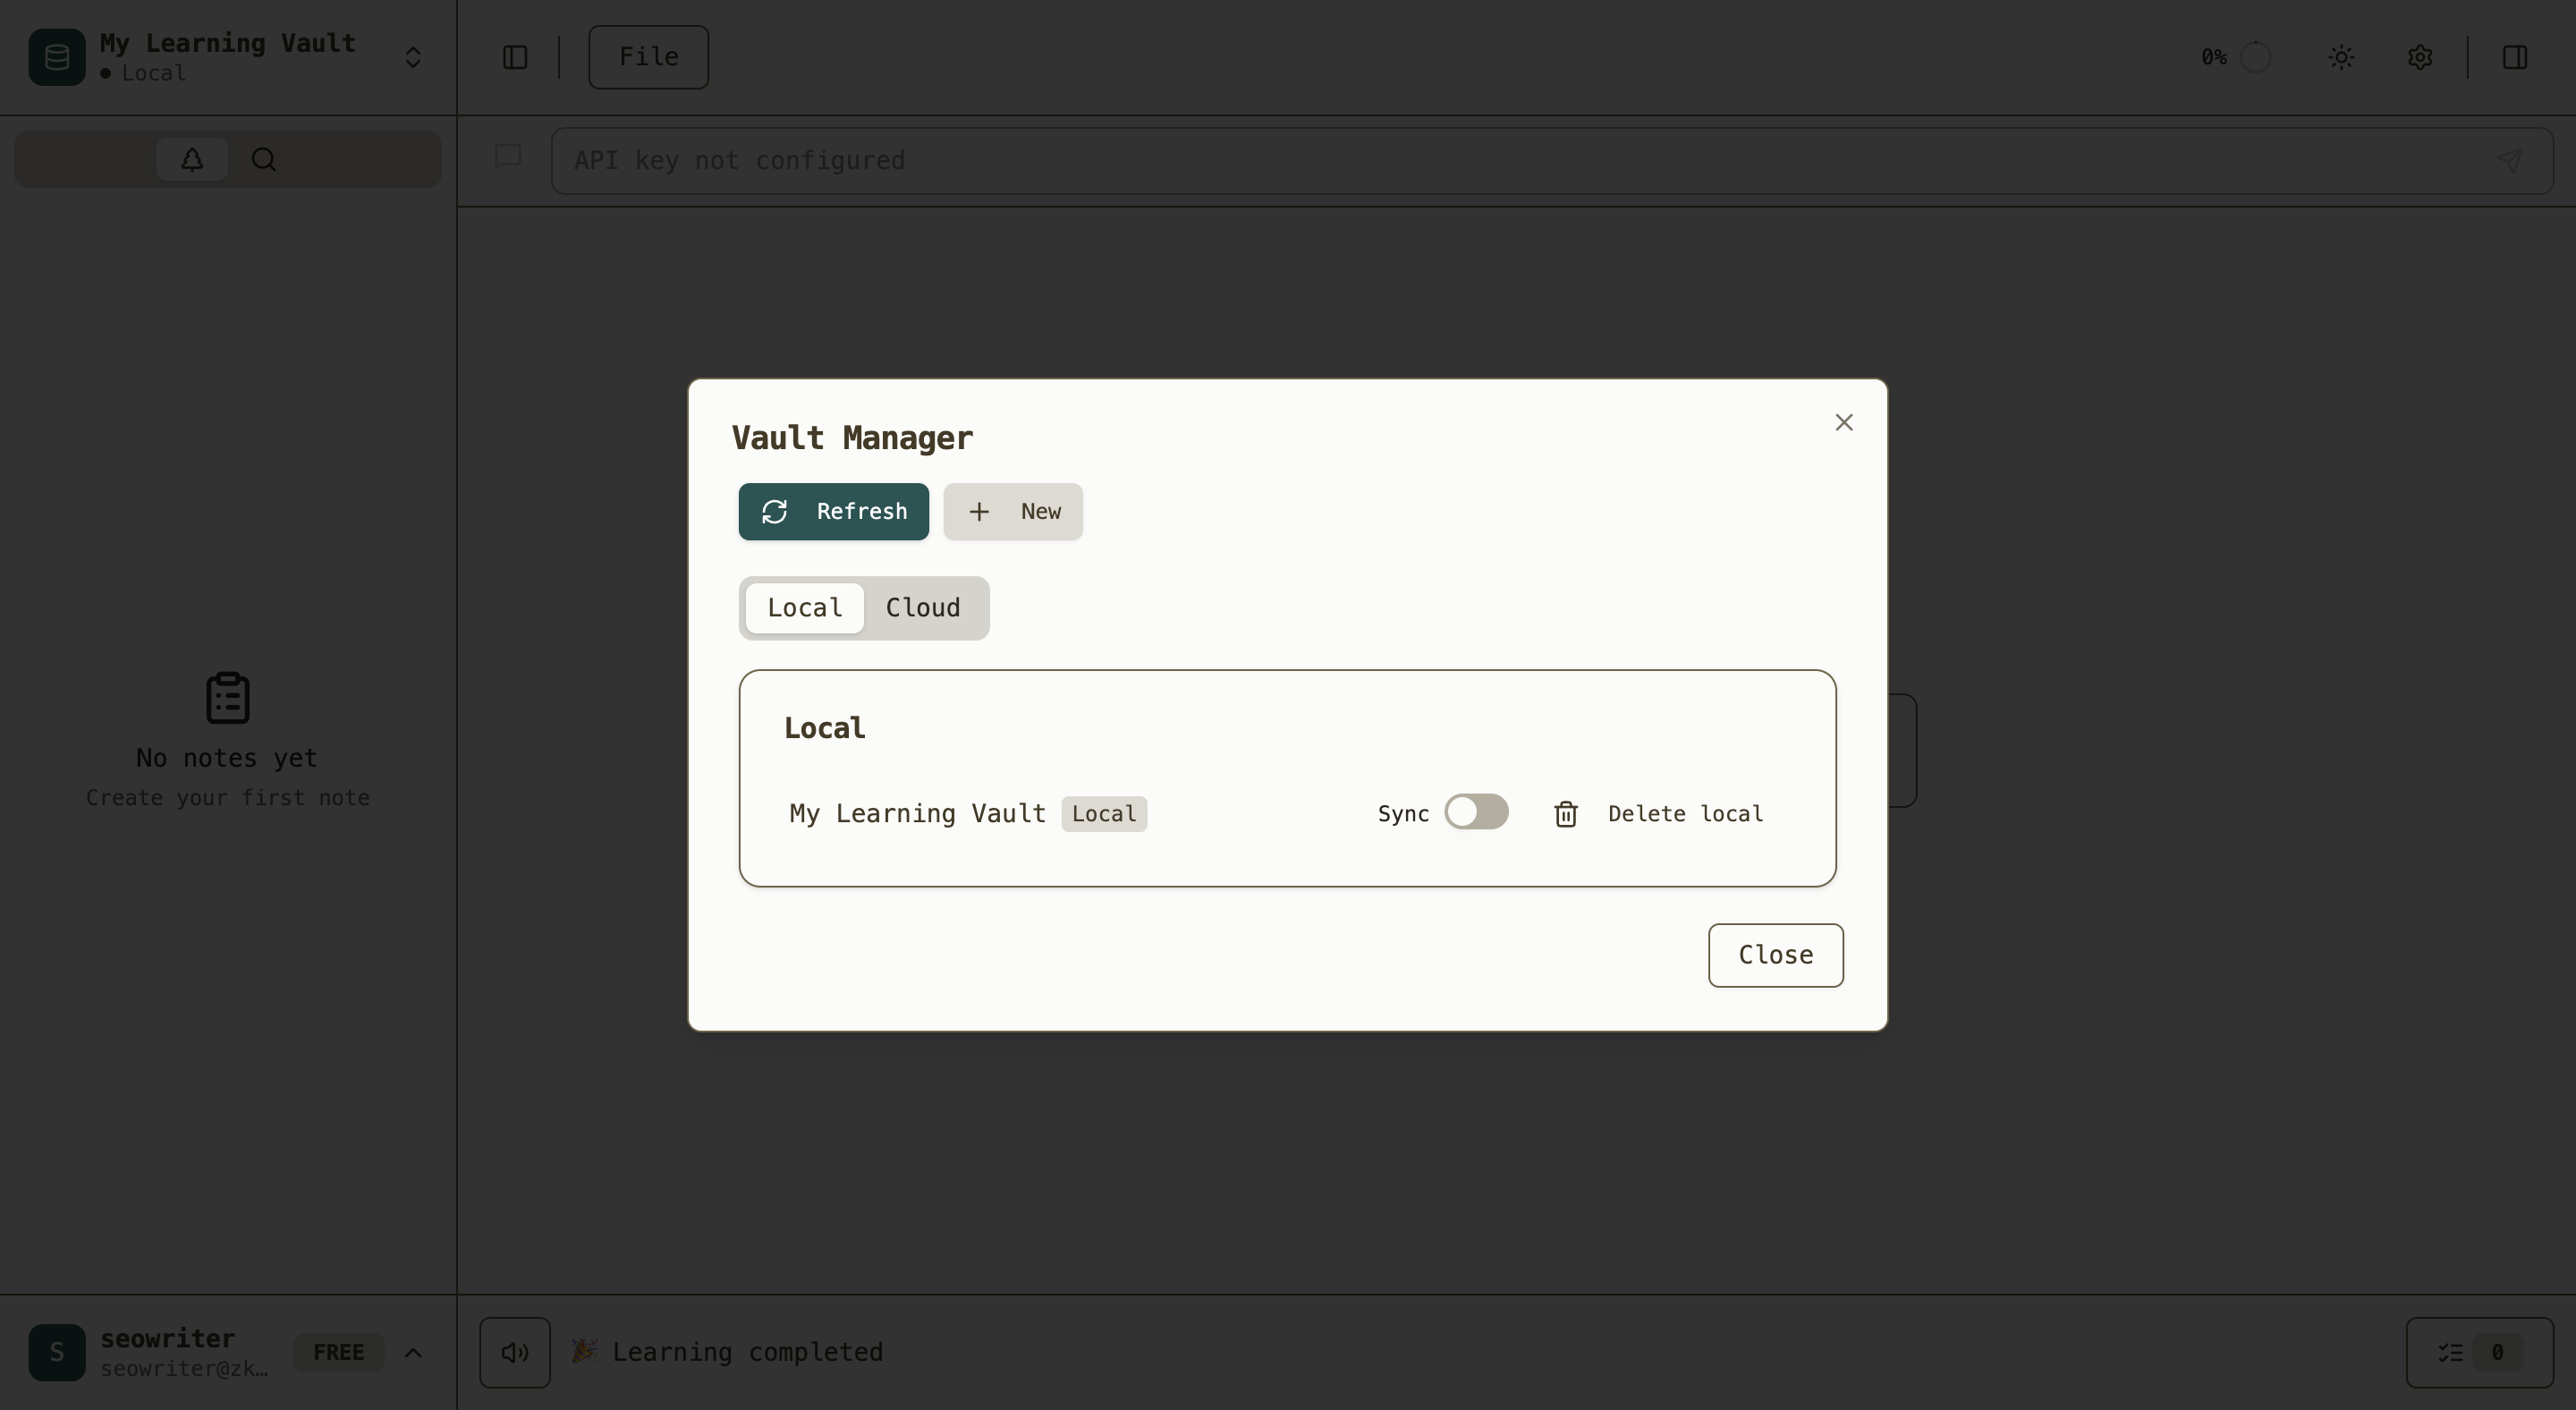Toggle the left sidebar panel icon
Image resolution: width=2576 pixels, height=1410 pixels.
514,57
